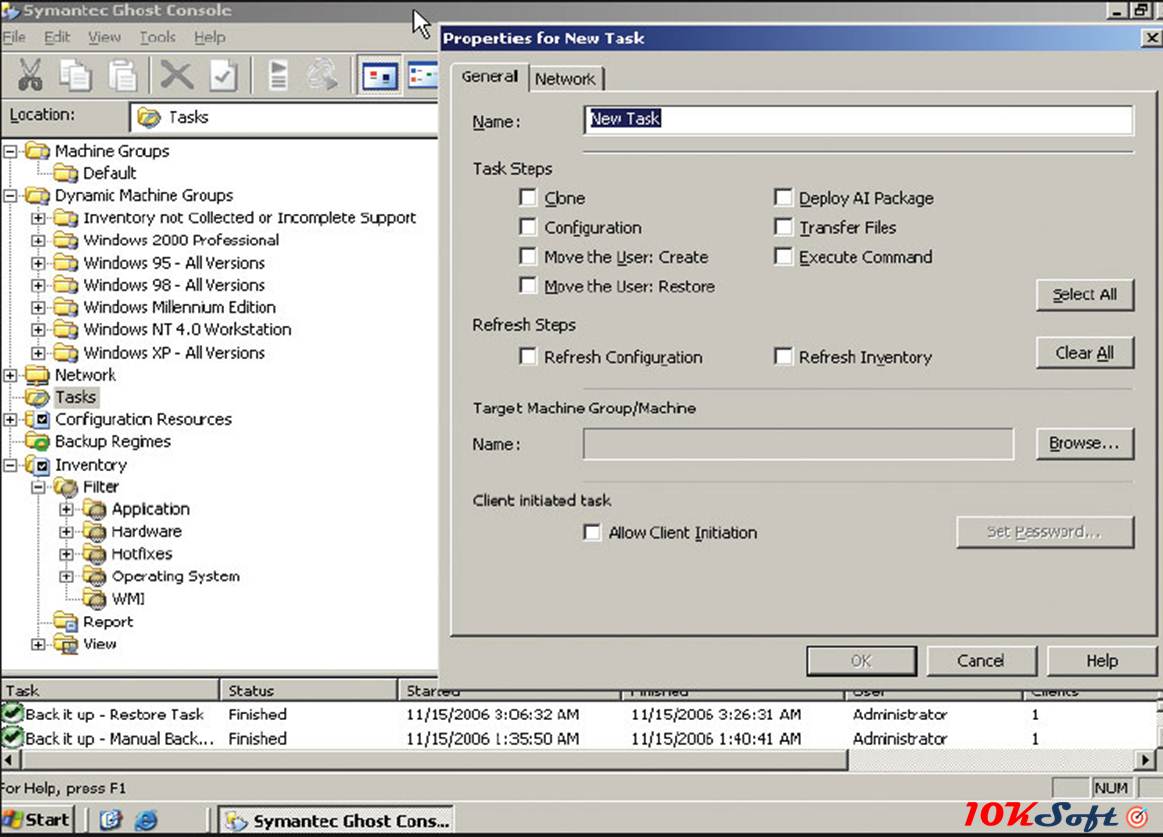Check the Configuration task step
This screenshot has height=837, width=1163.
527,226
